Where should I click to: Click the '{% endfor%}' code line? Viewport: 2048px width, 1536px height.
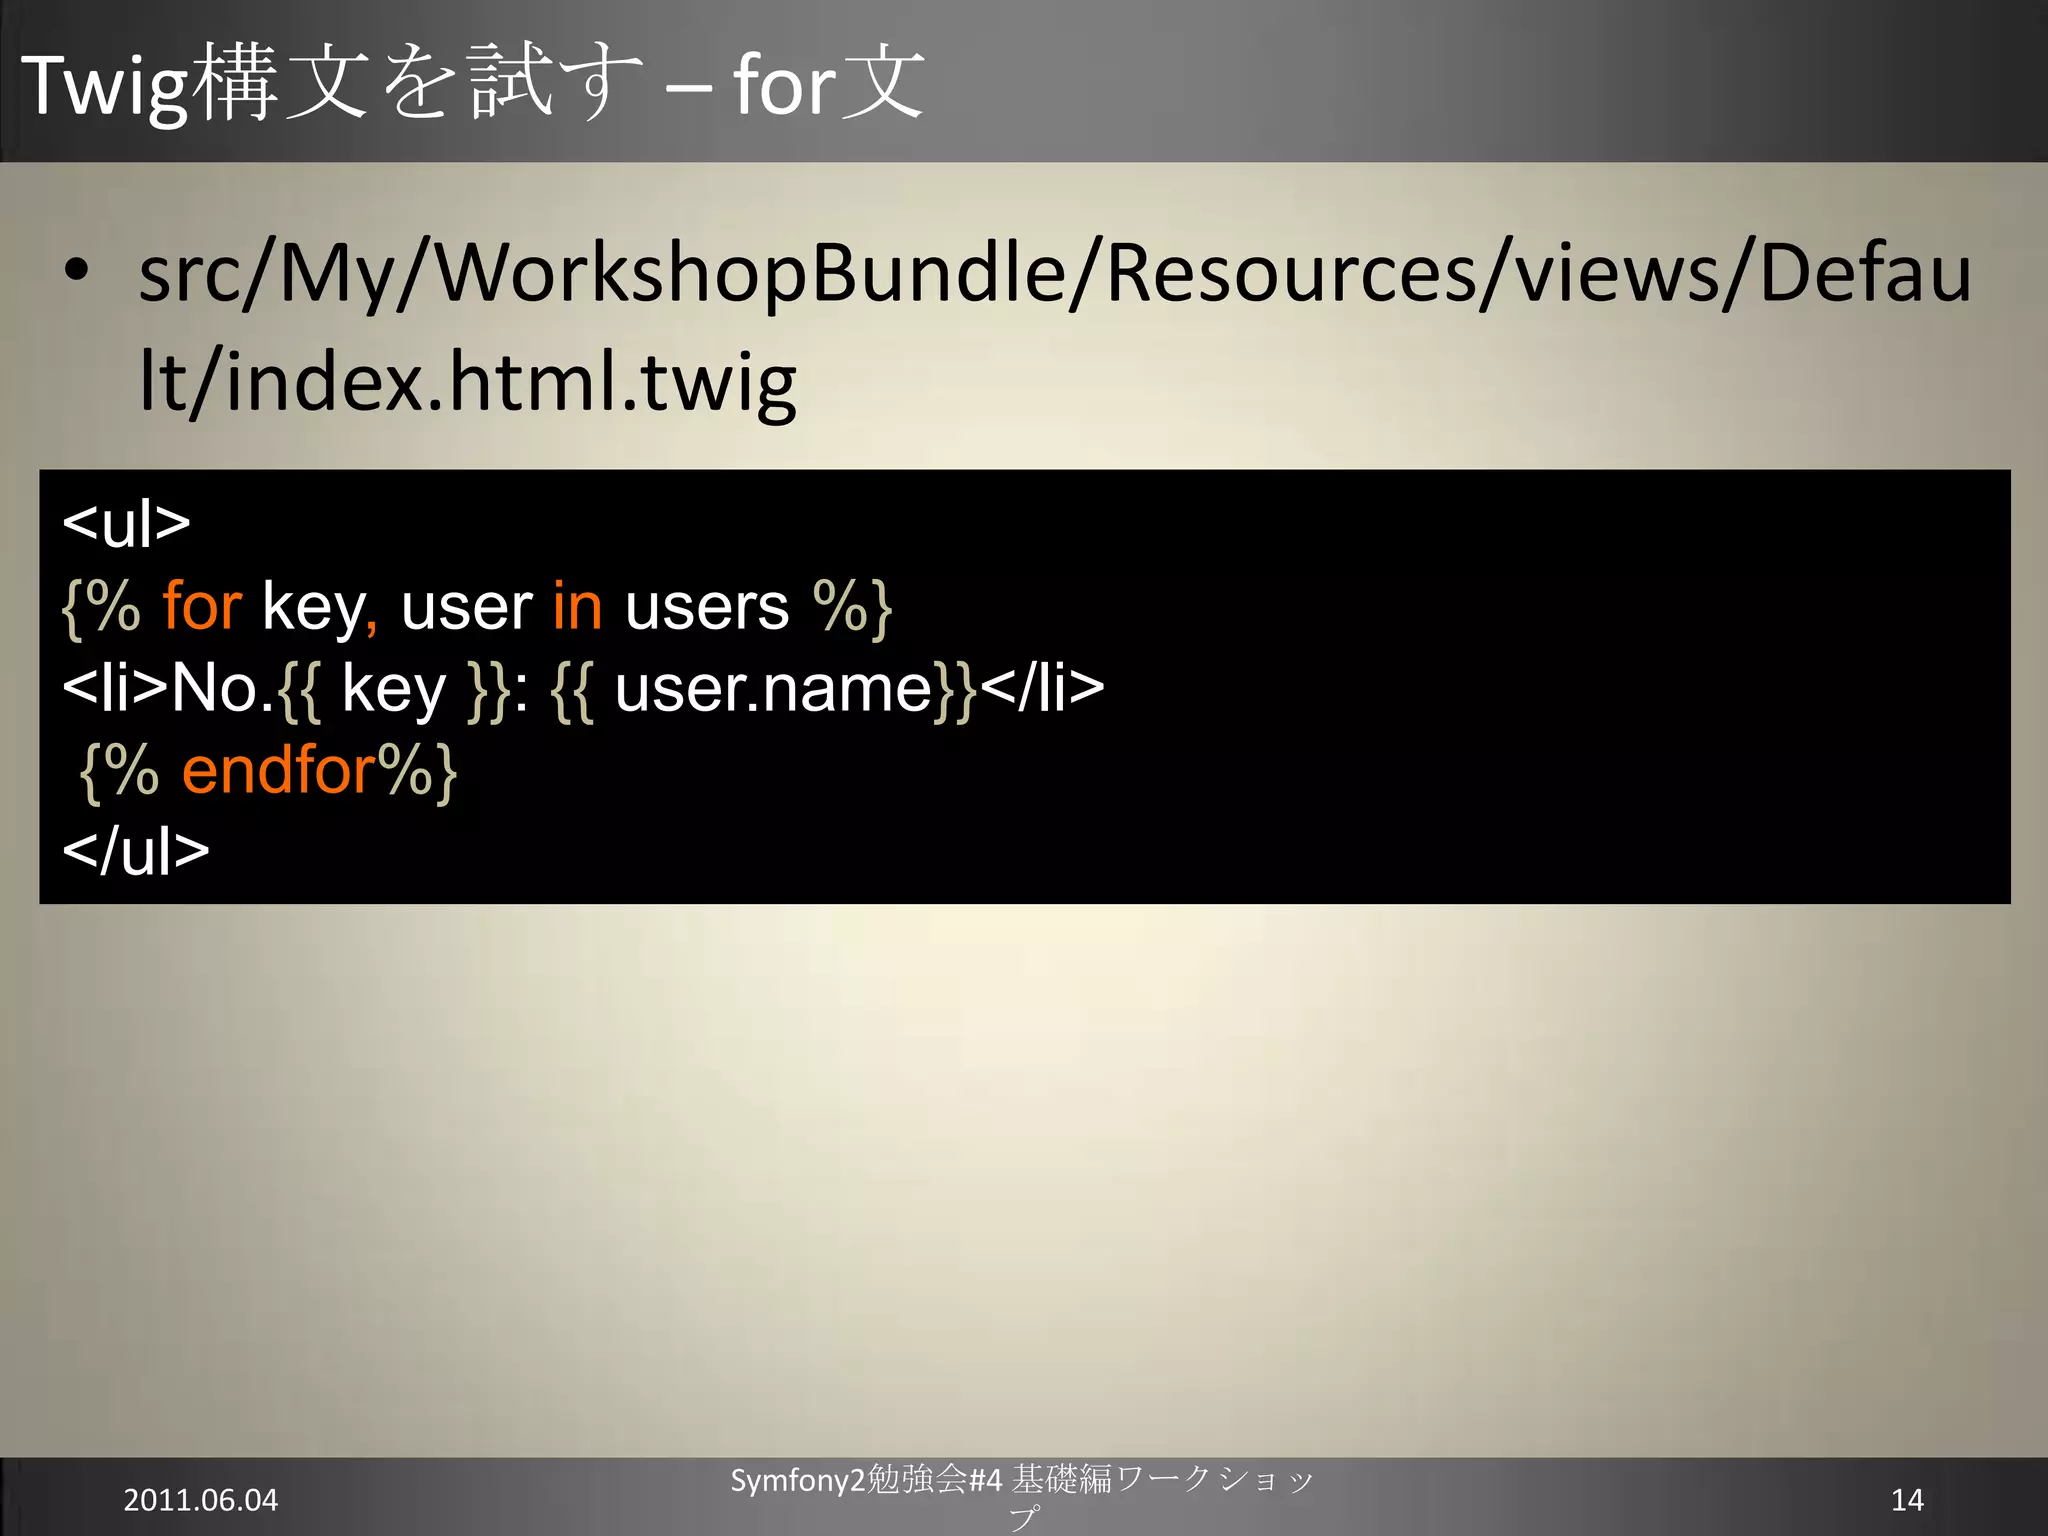[268, 770]
